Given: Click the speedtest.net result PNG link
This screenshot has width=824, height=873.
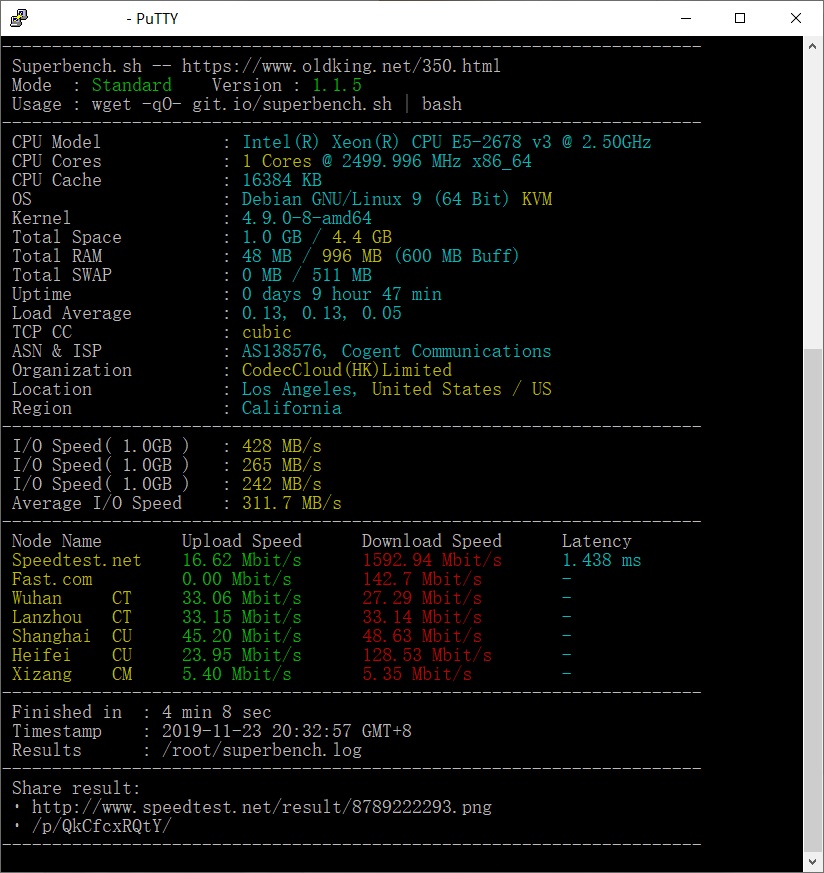Looking at the screenshot, I should [x=261, y=807].
